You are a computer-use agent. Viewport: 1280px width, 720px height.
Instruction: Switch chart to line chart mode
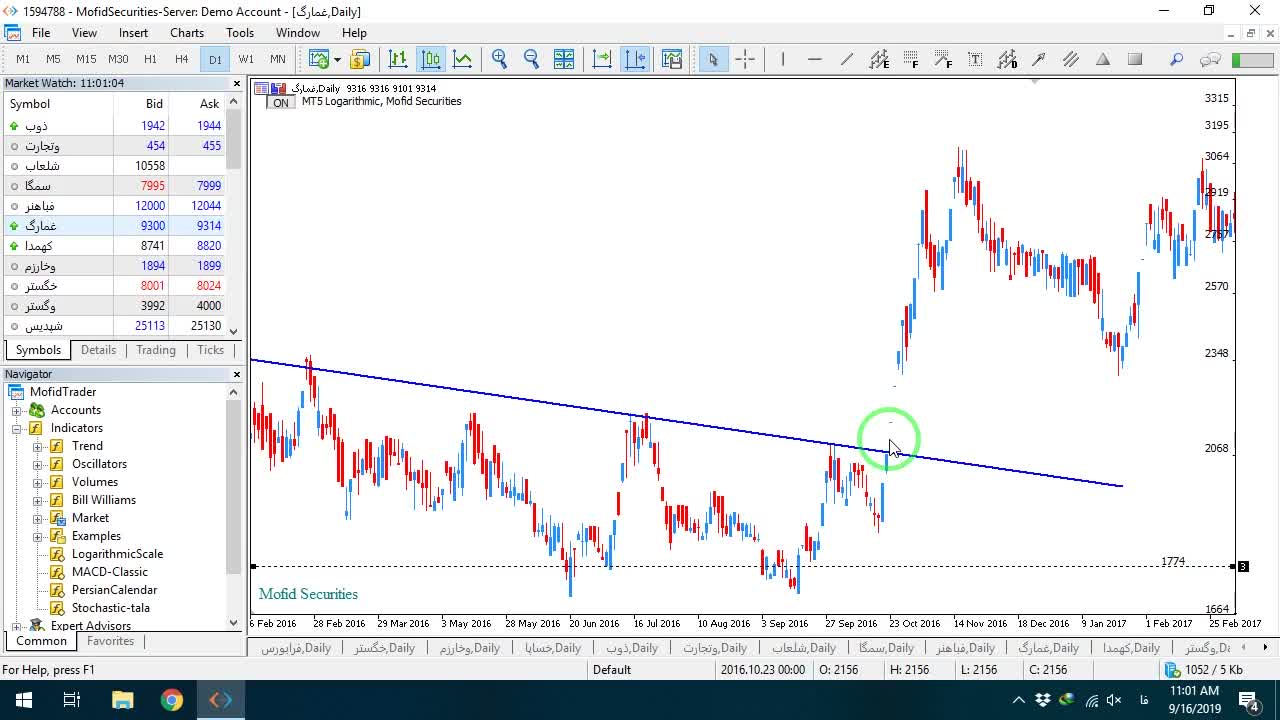(463, 59)
